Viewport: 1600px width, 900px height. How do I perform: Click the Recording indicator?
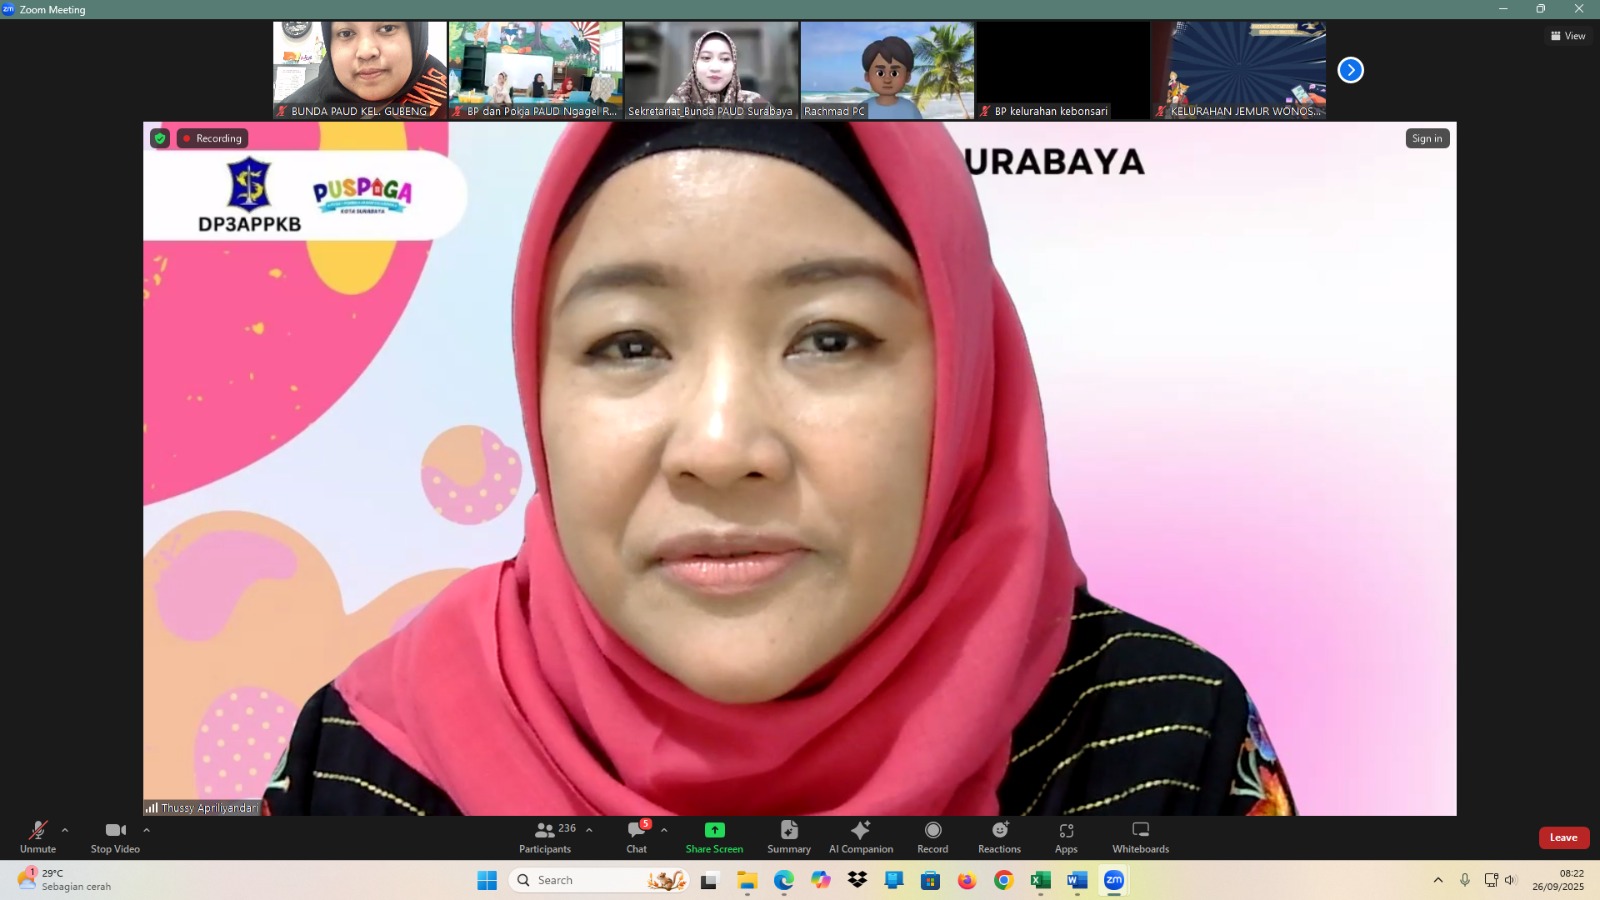point(212,138)
